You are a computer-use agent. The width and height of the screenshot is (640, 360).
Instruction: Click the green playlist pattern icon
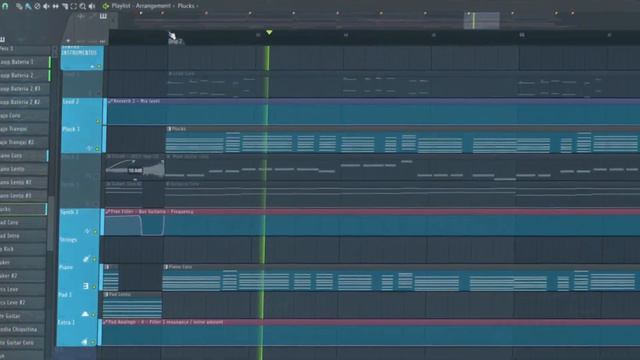click(x=106, y=6)
